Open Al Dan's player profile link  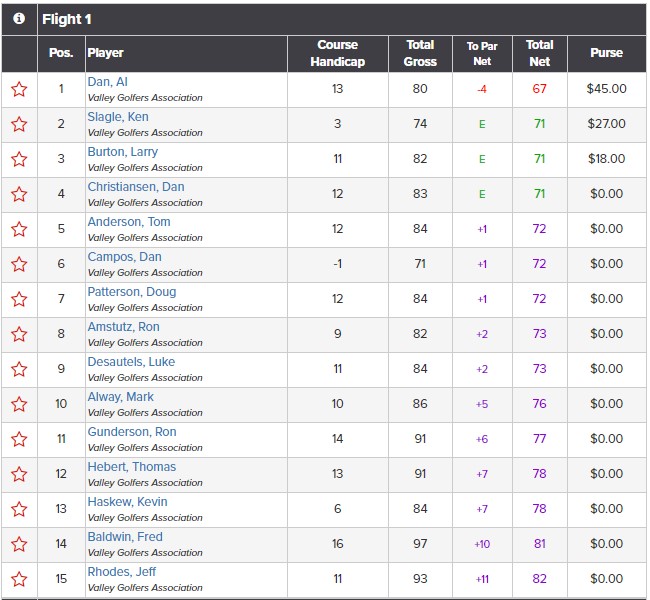107,82
